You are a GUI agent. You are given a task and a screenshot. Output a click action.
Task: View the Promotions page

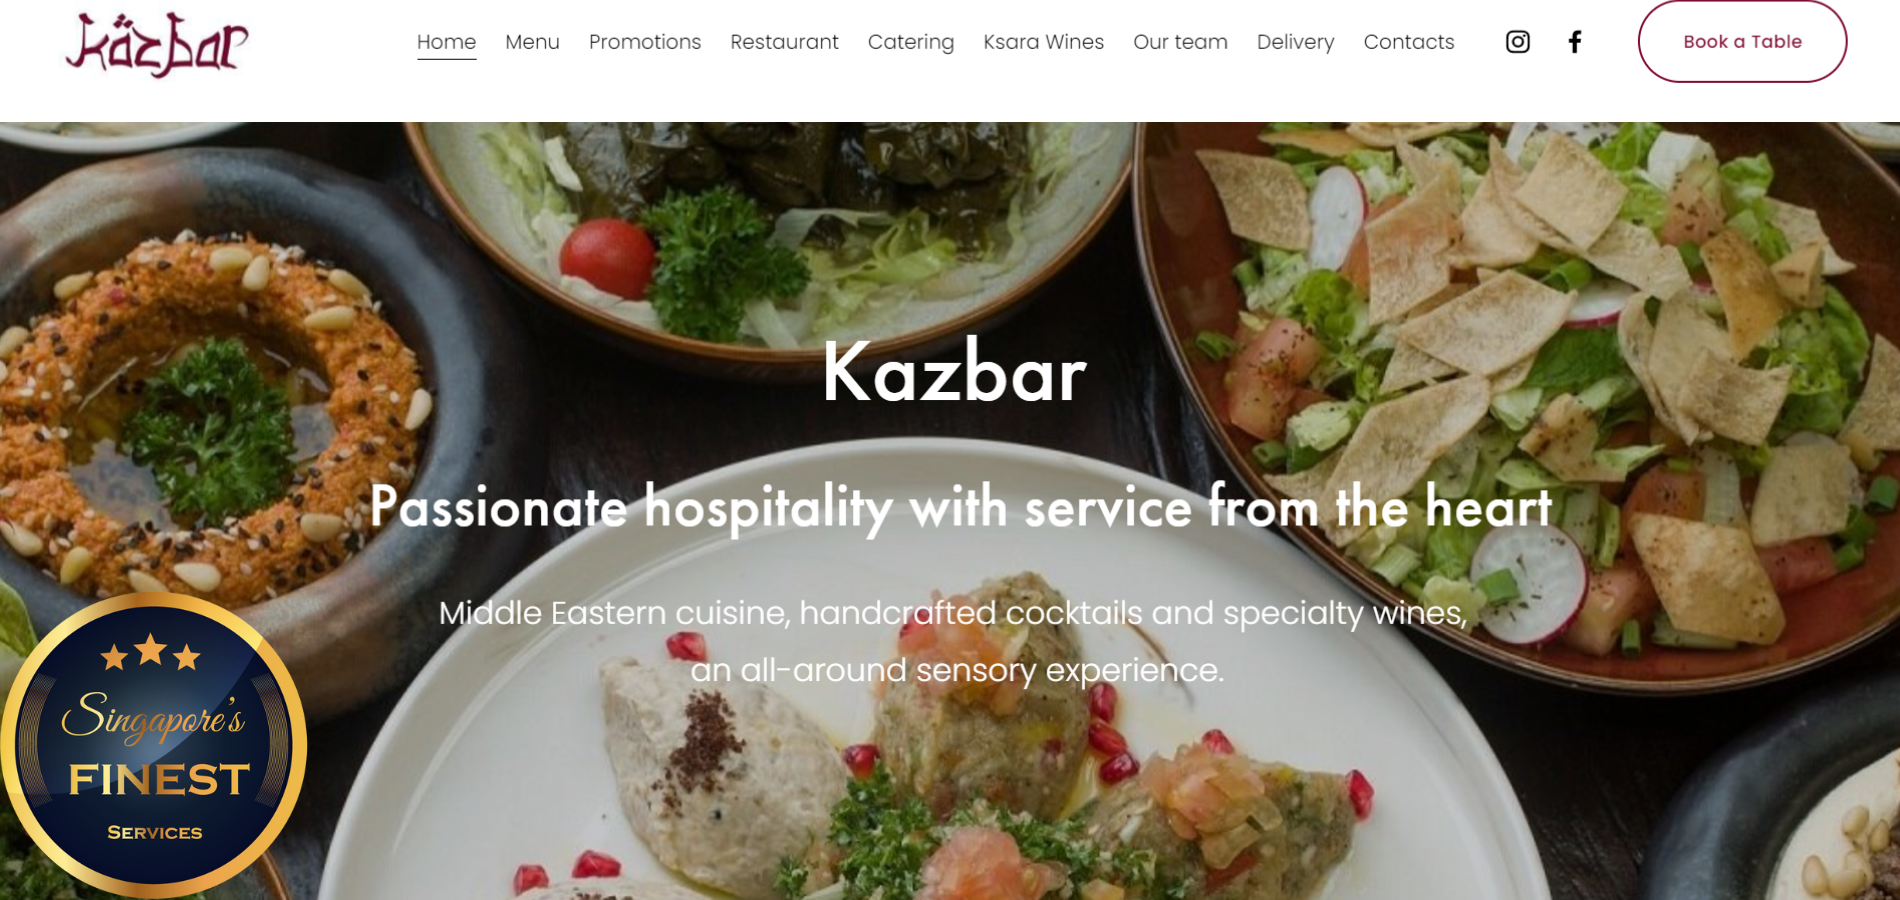click(645, 42)
